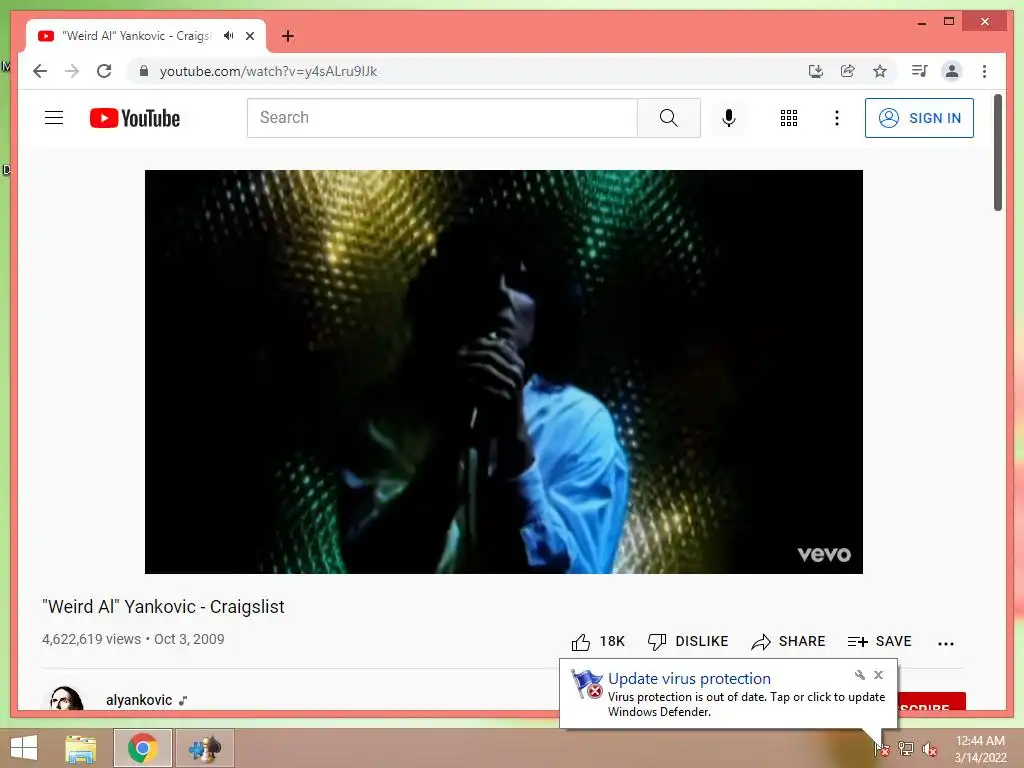The image size is (1024, 768).
Task: Click the URL in the address bar
Action: point(268,71)
